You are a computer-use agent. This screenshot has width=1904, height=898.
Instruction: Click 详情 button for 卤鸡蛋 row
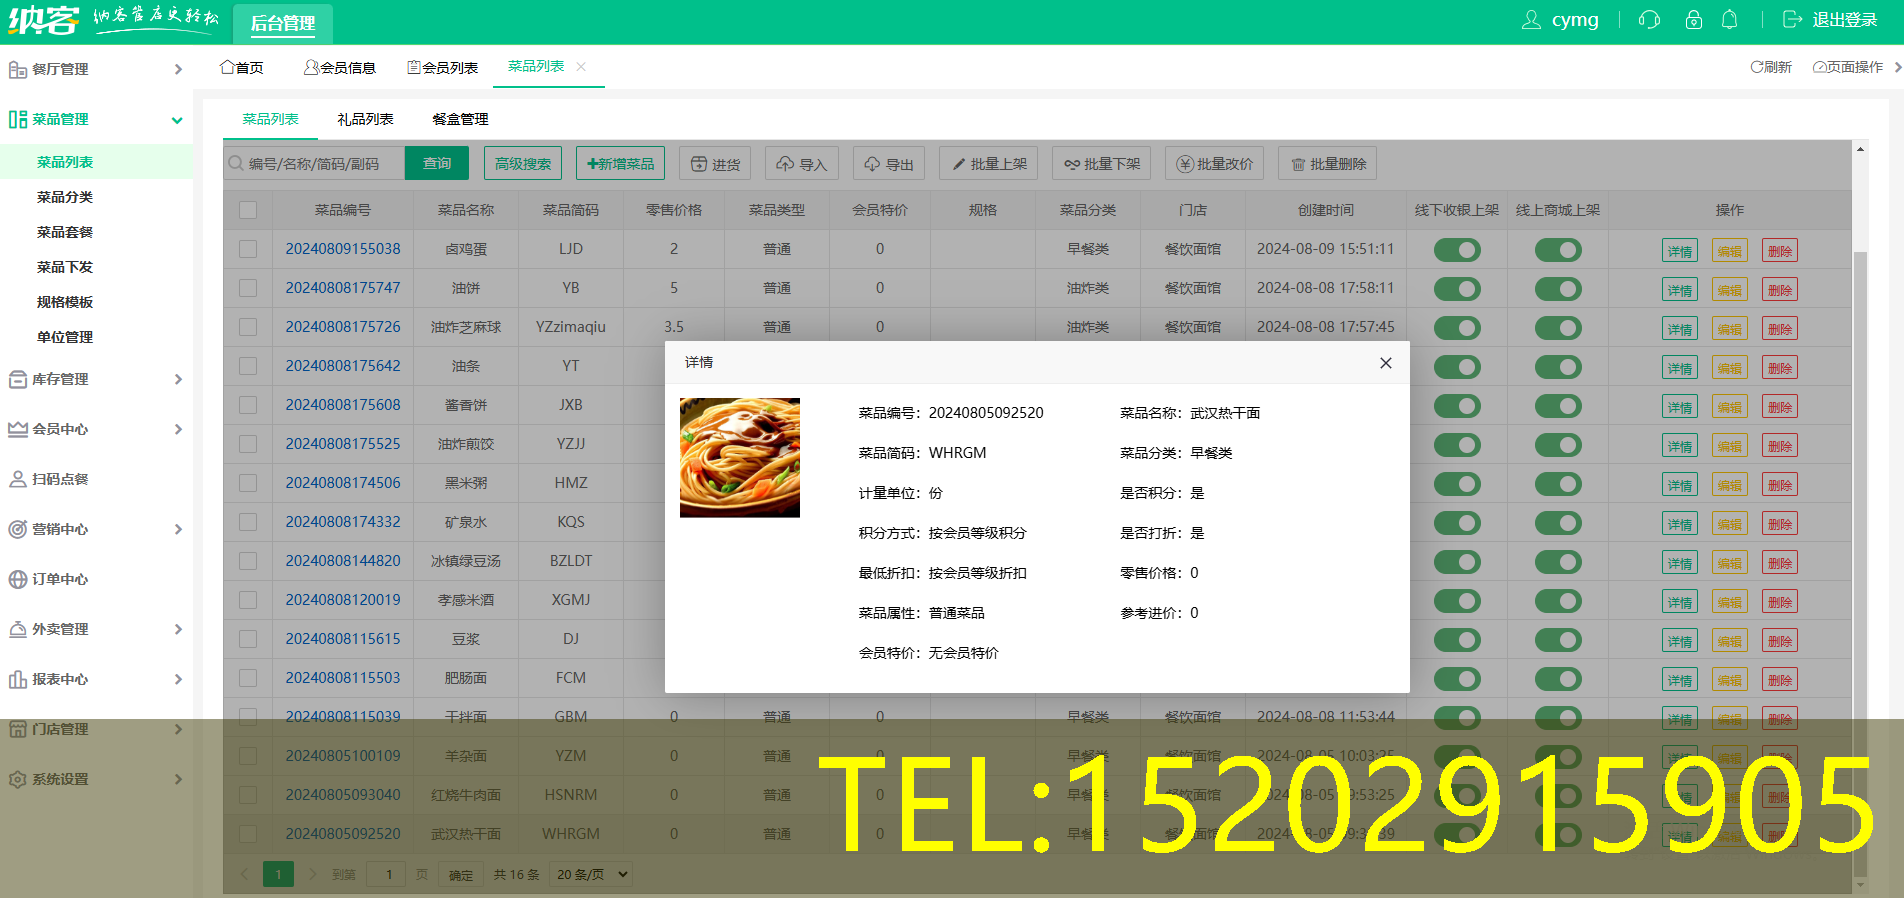(x=1680, y=251)
